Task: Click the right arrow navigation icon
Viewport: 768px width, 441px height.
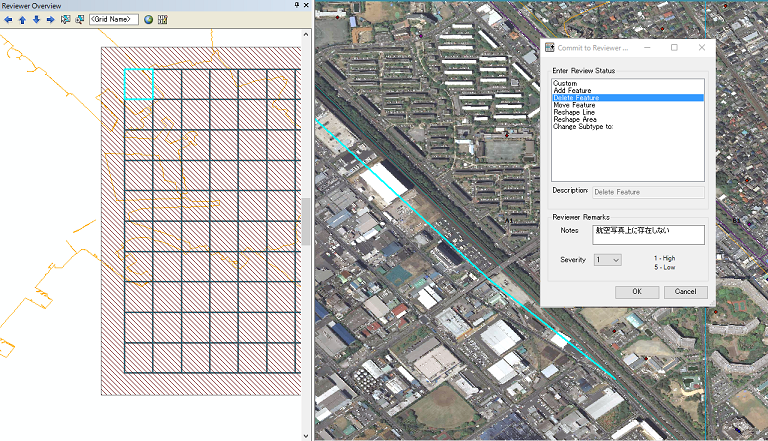Action: [50, 19]
